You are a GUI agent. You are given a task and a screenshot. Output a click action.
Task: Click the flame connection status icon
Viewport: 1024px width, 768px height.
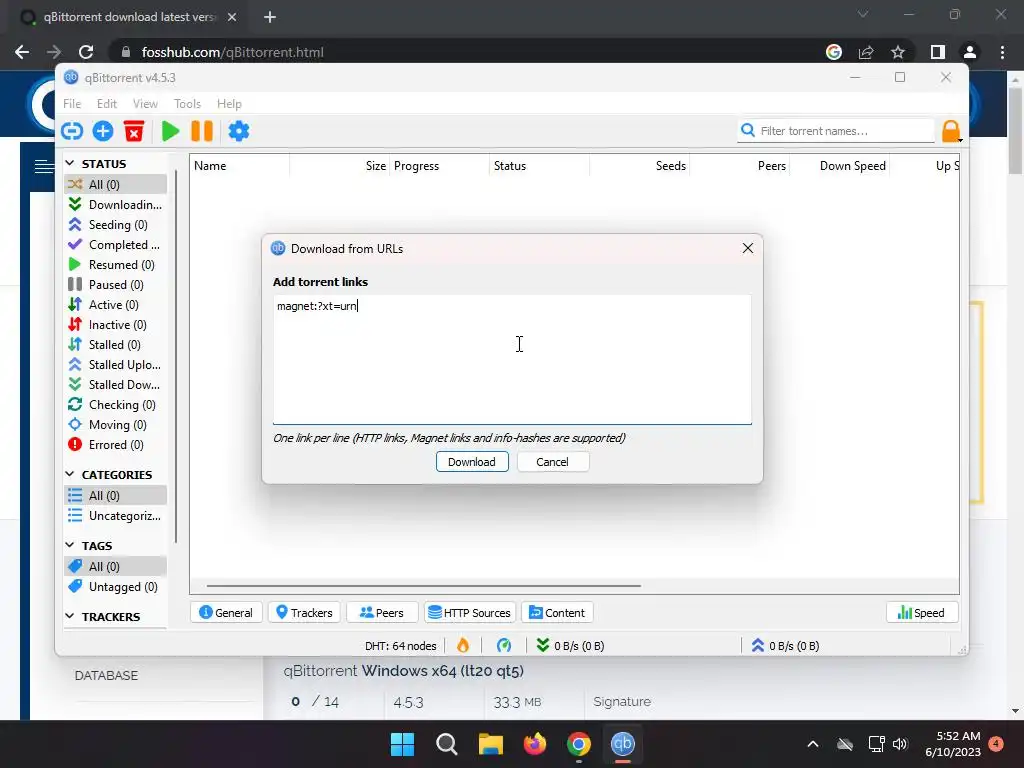pos(463,646)
